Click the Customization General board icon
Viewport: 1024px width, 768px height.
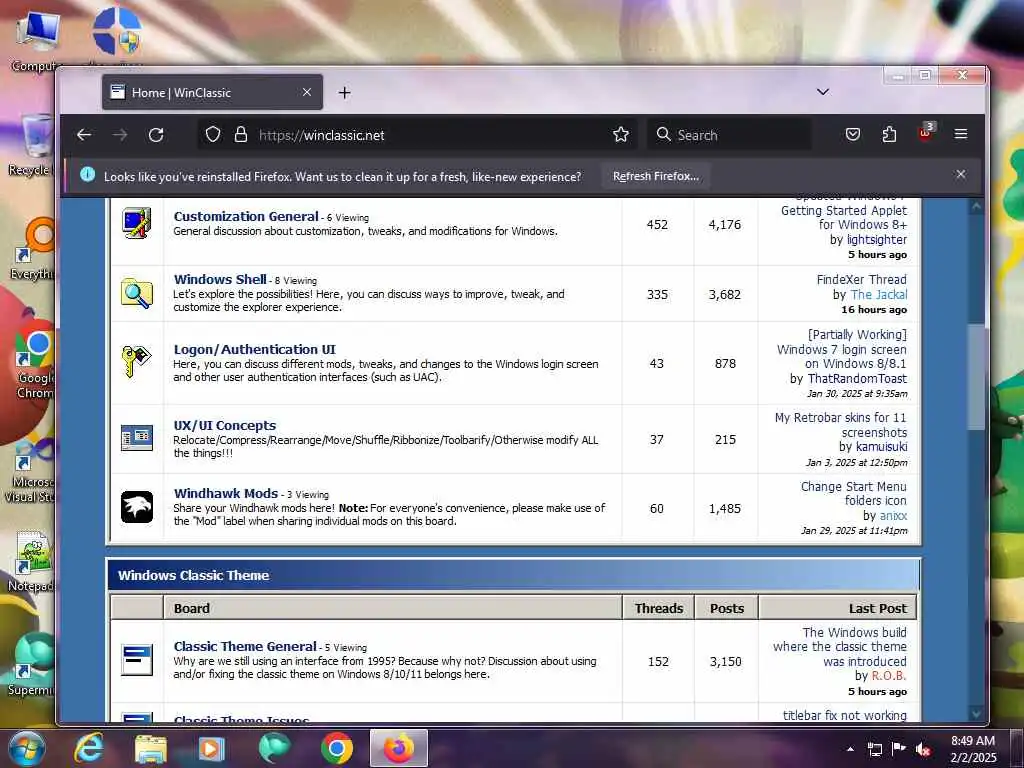(x=136, y=223)
